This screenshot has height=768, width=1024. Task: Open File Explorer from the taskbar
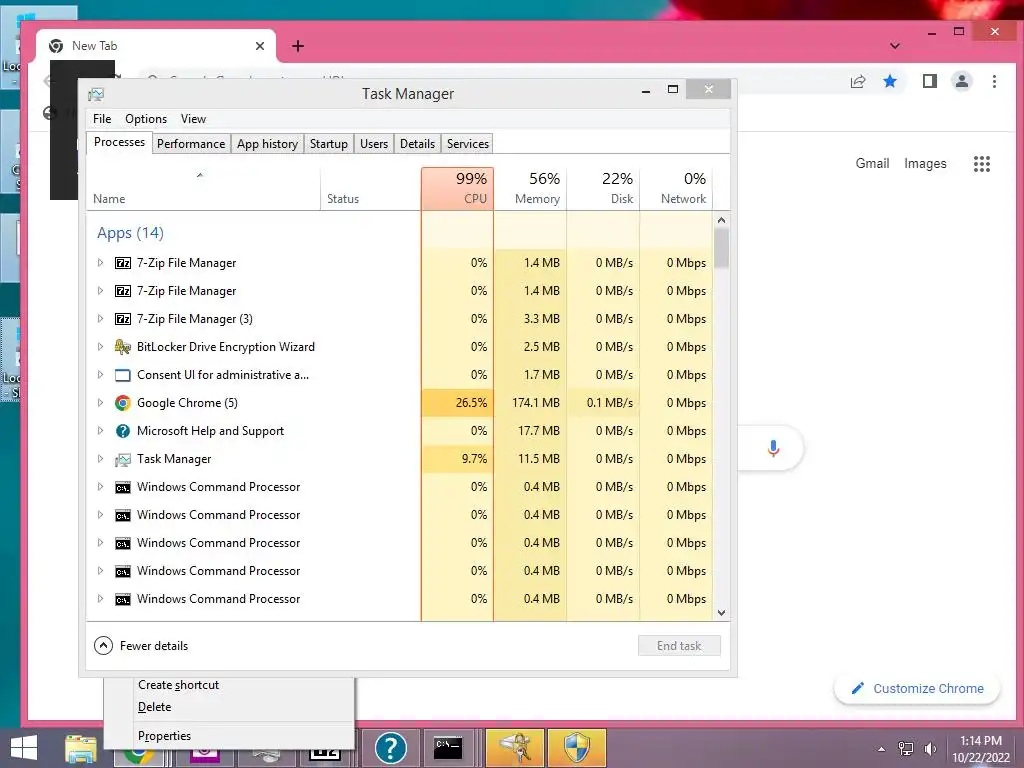coord(81,748)
